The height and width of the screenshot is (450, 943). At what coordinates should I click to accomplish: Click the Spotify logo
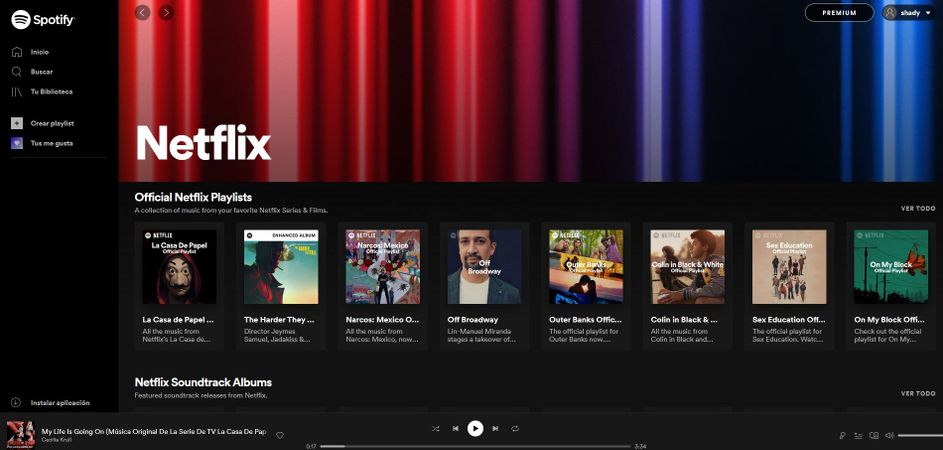(x=43, y=20)
